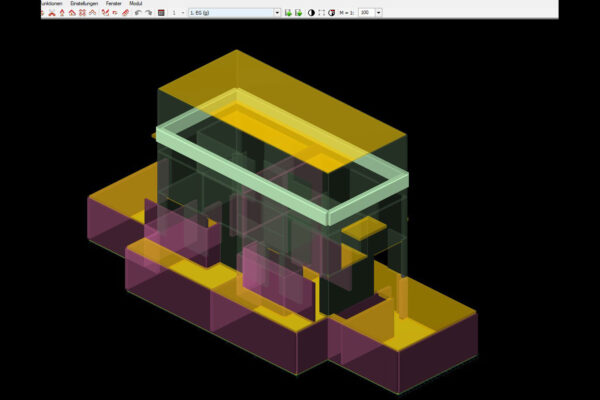Open the scale dropdown arrow
Viewport: 600px width, 400px height.
coord(379,13)
